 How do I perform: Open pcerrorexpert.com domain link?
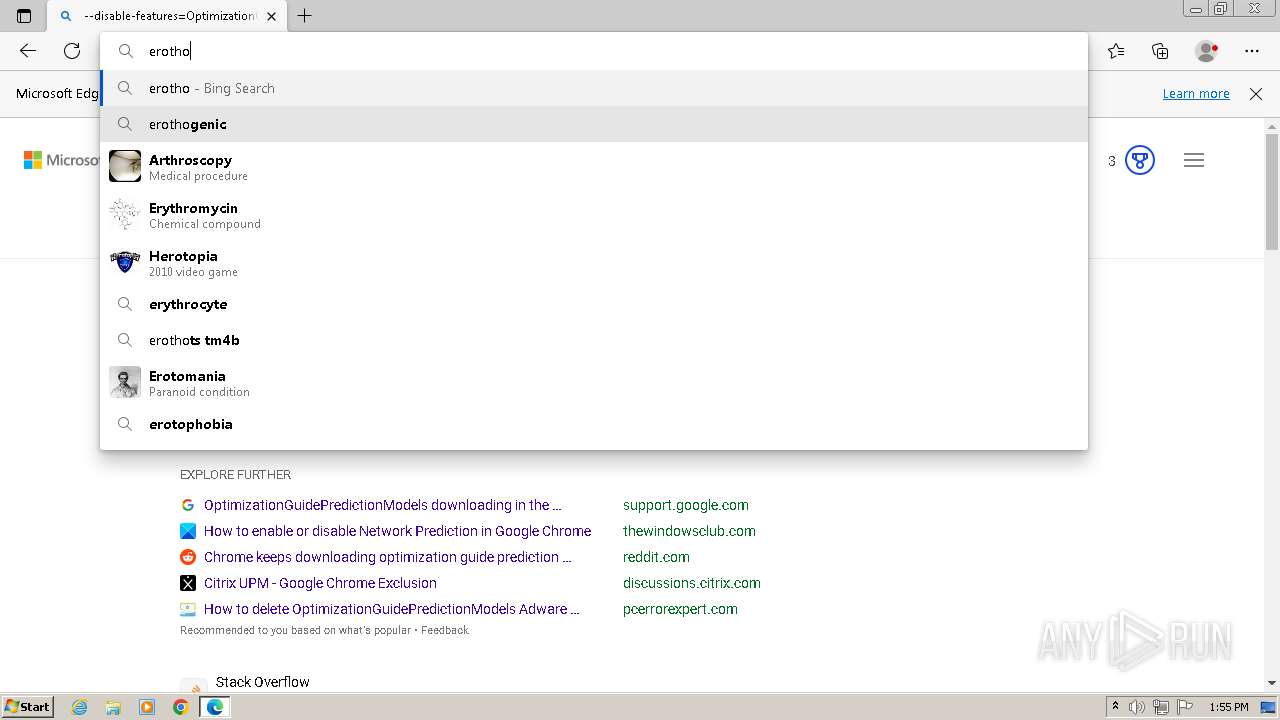pyautogui.click(x=680, y=609)
